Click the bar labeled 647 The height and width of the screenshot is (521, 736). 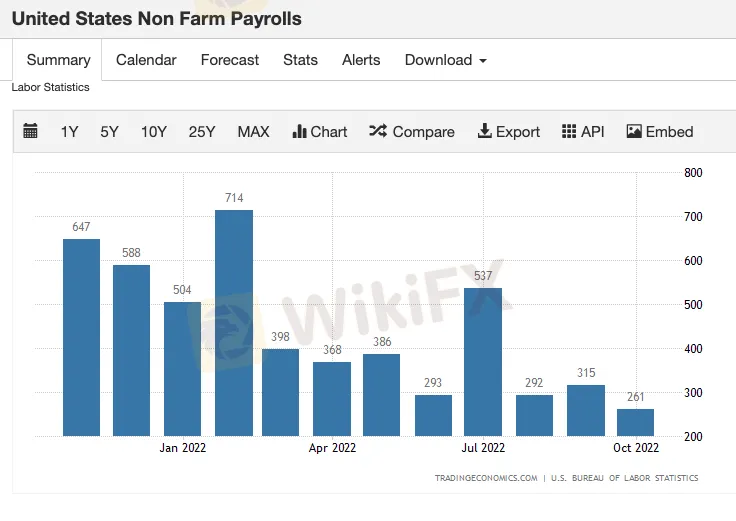pos(81,337)
